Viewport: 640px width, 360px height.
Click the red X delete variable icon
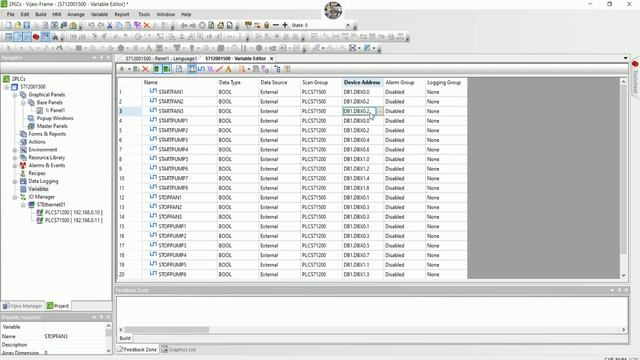(145, 69)
